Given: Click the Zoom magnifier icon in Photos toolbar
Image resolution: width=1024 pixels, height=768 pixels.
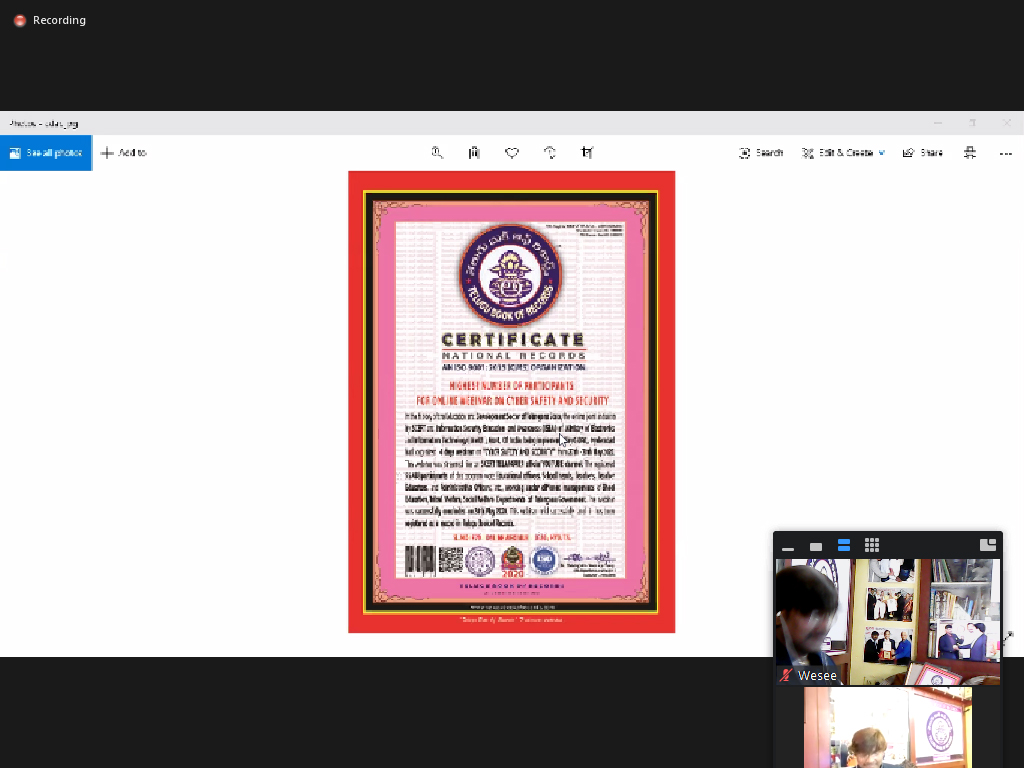Looking at the screenshot, I should coord(437,153).
